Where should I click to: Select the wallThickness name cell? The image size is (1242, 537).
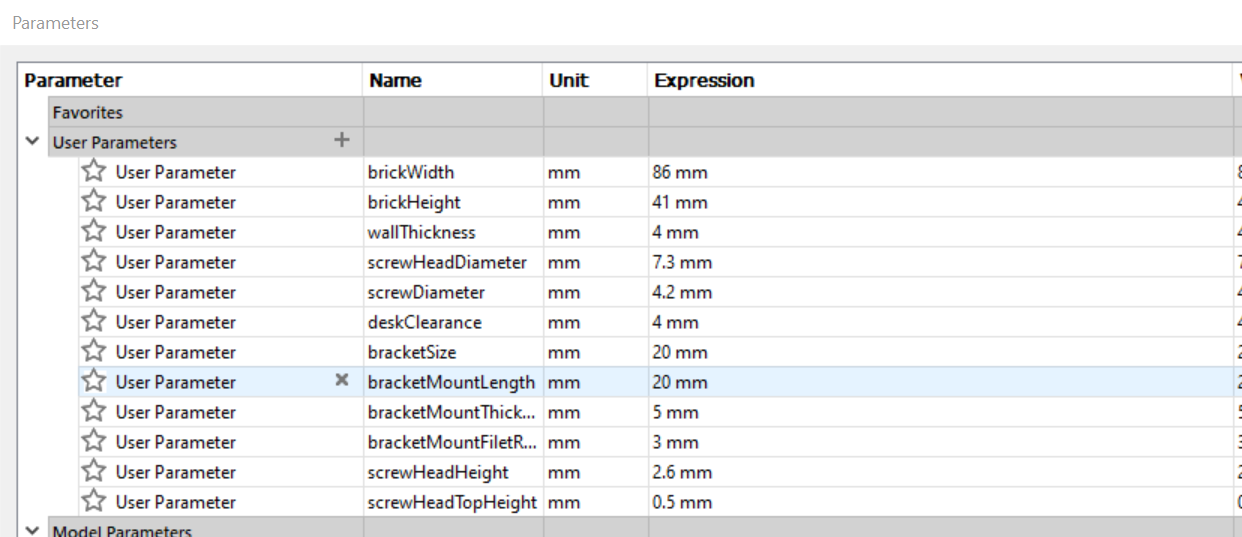(x=453, y=232)
